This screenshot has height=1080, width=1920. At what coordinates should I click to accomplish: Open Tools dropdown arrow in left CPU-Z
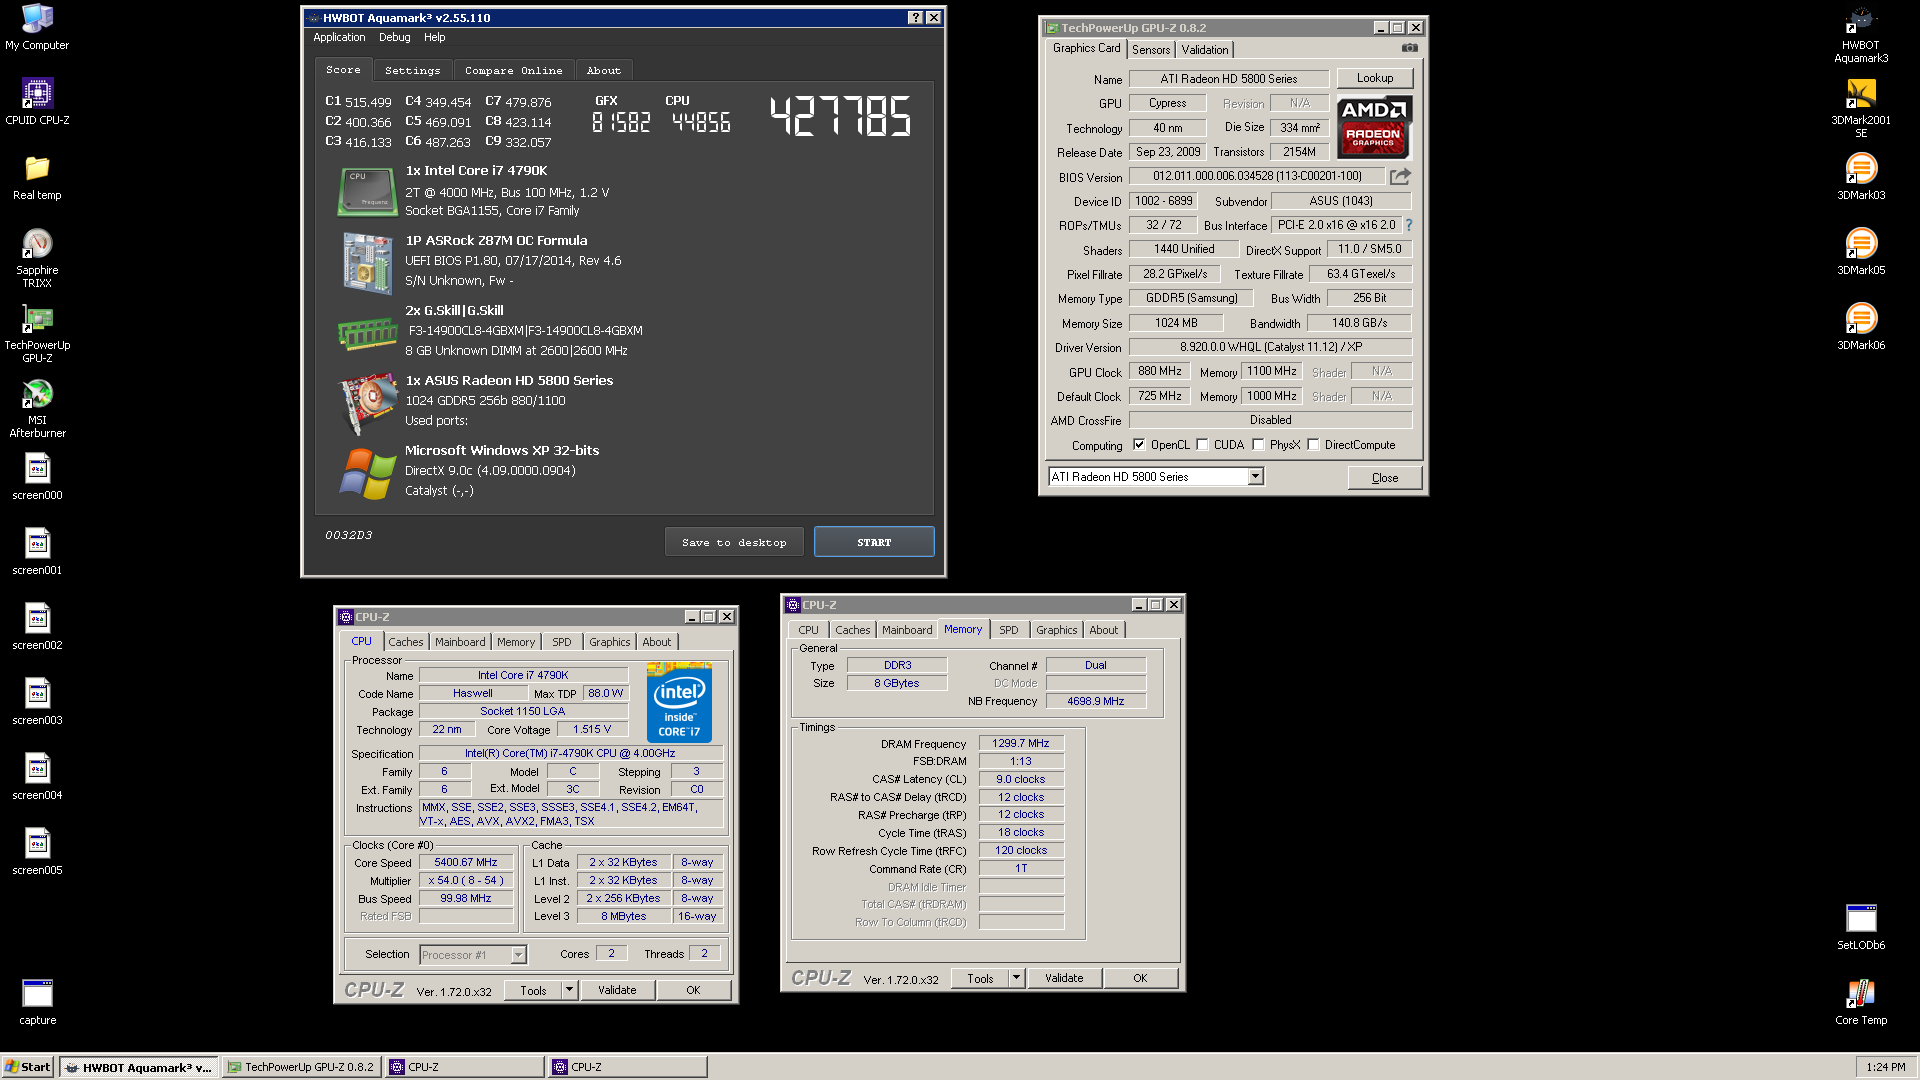(x=569, y=990)
